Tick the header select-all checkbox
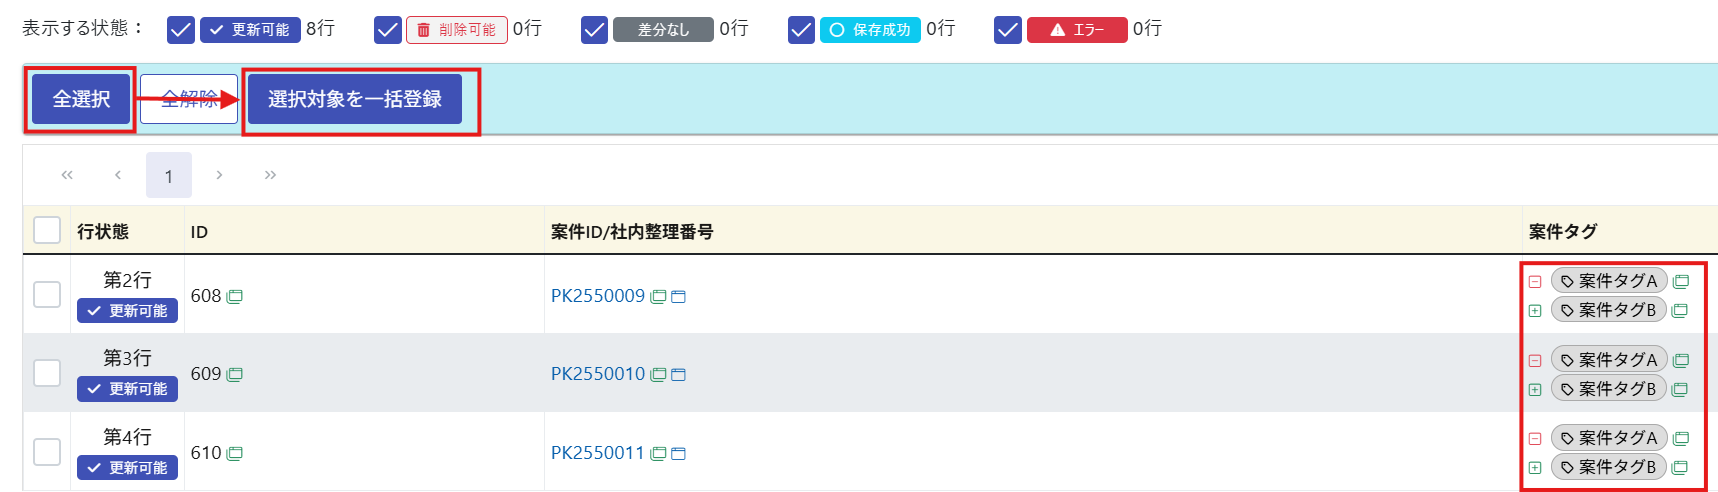Screen dimensions: 1718x492 [x=47, y=230]
